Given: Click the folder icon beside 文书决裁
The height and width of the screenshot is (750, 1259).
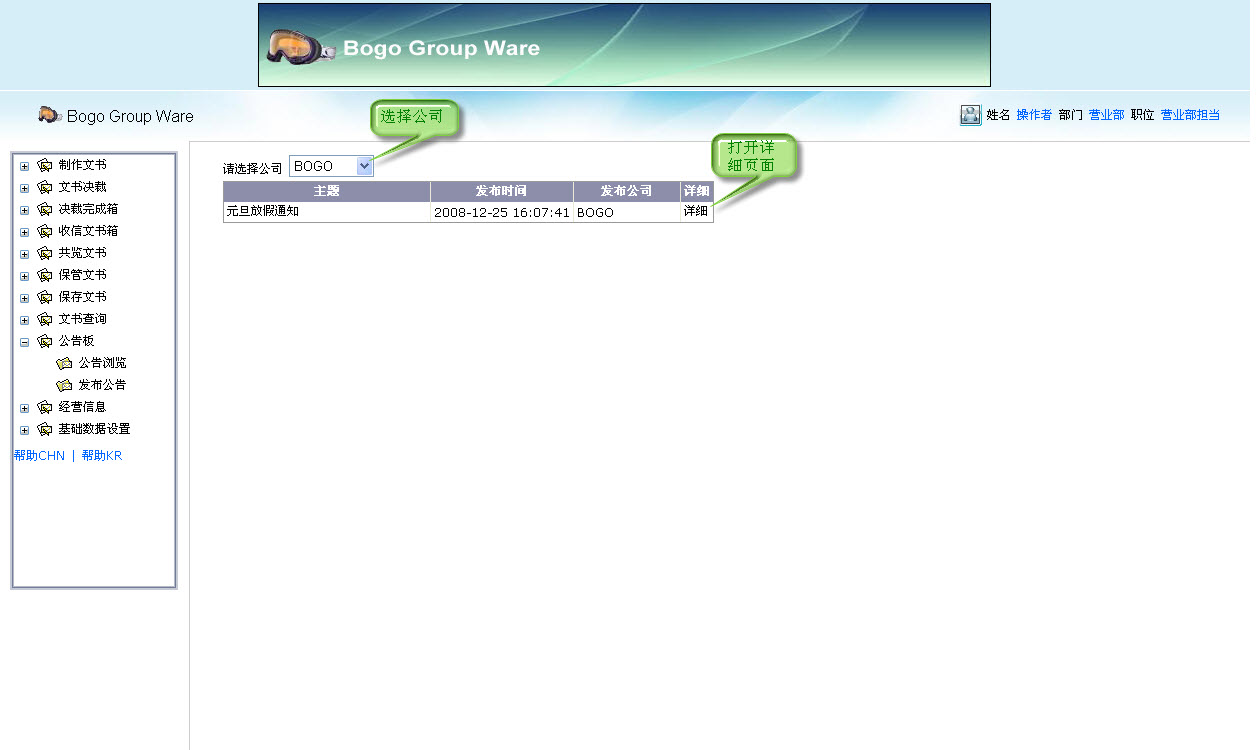Looking at the screenshot, I should point(45,187).
